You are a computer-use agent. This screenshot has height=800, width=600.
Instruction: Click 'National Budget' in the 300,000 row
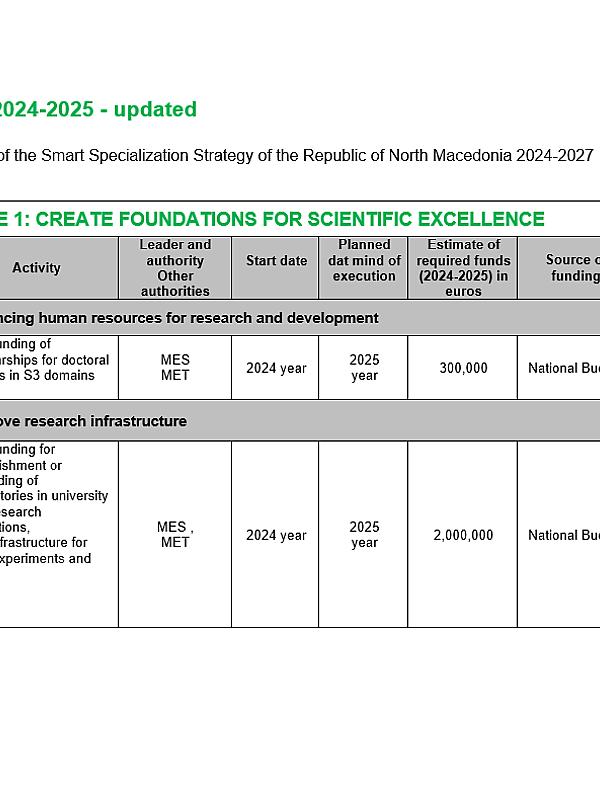point(560,368)
